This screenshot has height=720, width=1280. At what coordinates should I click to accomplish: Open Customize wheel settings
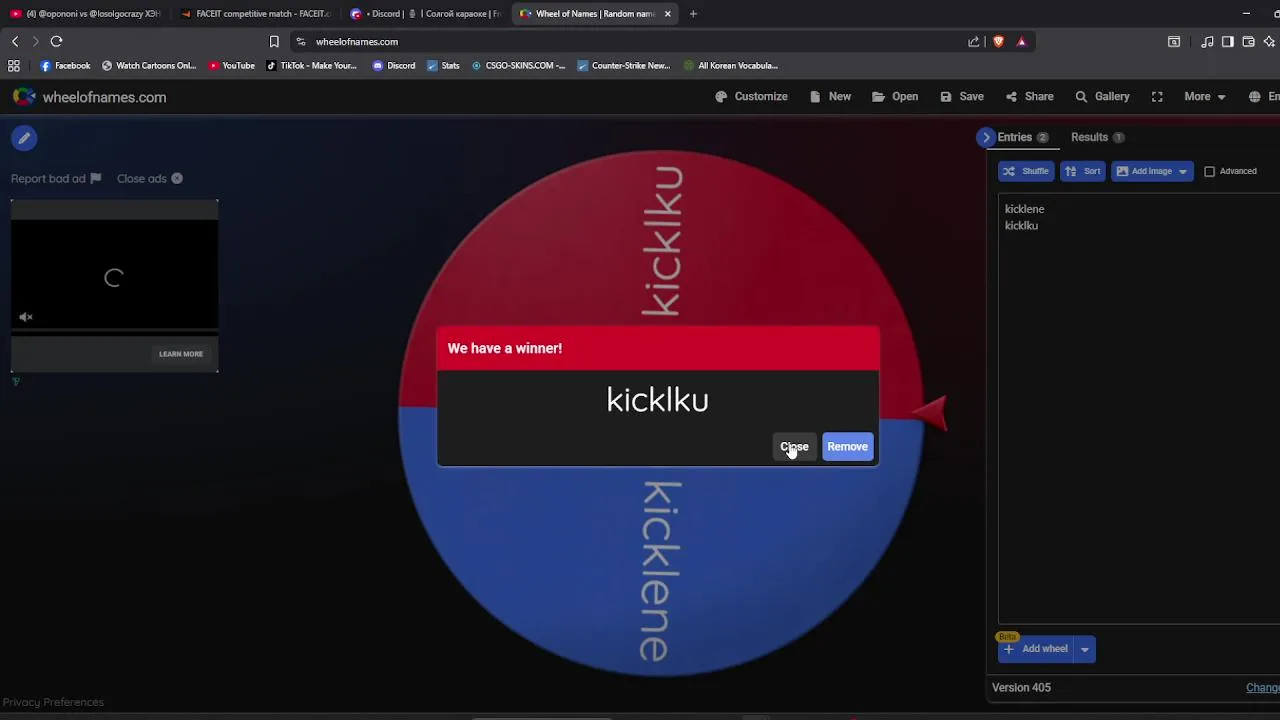click(x=751, y=97)
